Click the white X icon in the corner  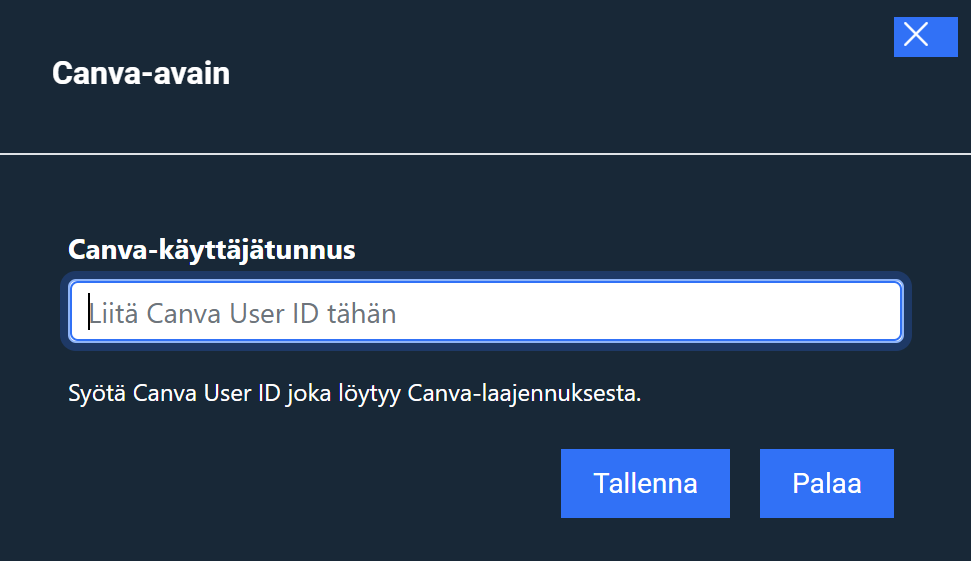(916, 35)
